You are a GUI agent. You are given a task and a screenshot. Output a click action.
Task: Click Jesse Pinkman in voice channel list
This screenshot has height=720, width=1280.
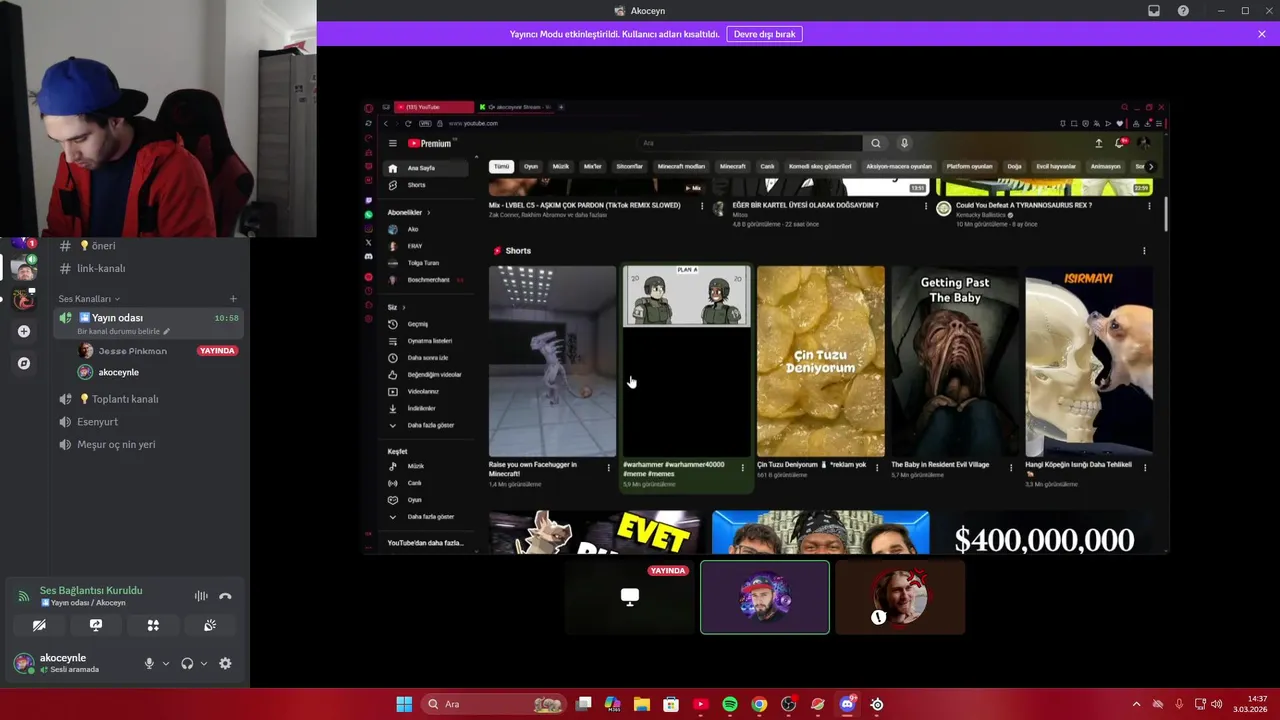coord(132,351)
